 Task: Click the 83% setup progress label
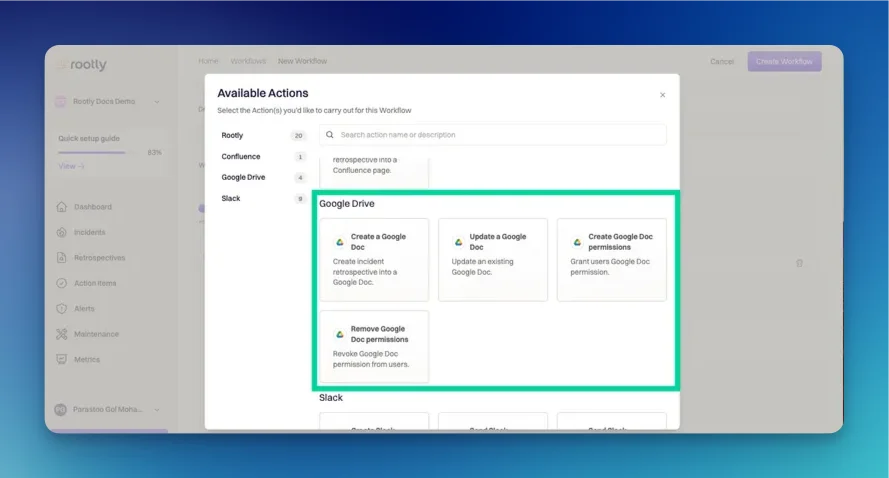click(154, 153)
